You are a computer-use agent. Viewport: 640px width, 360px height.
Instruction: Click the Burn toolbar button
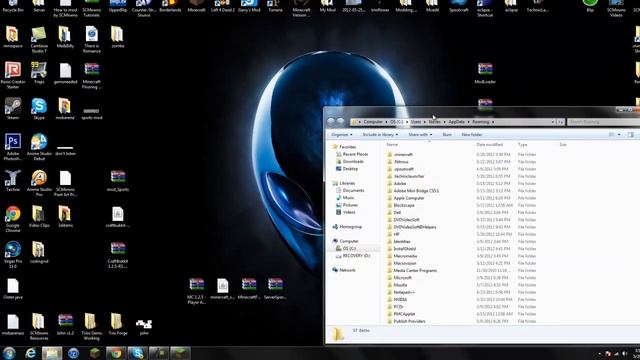click(447, 134)
